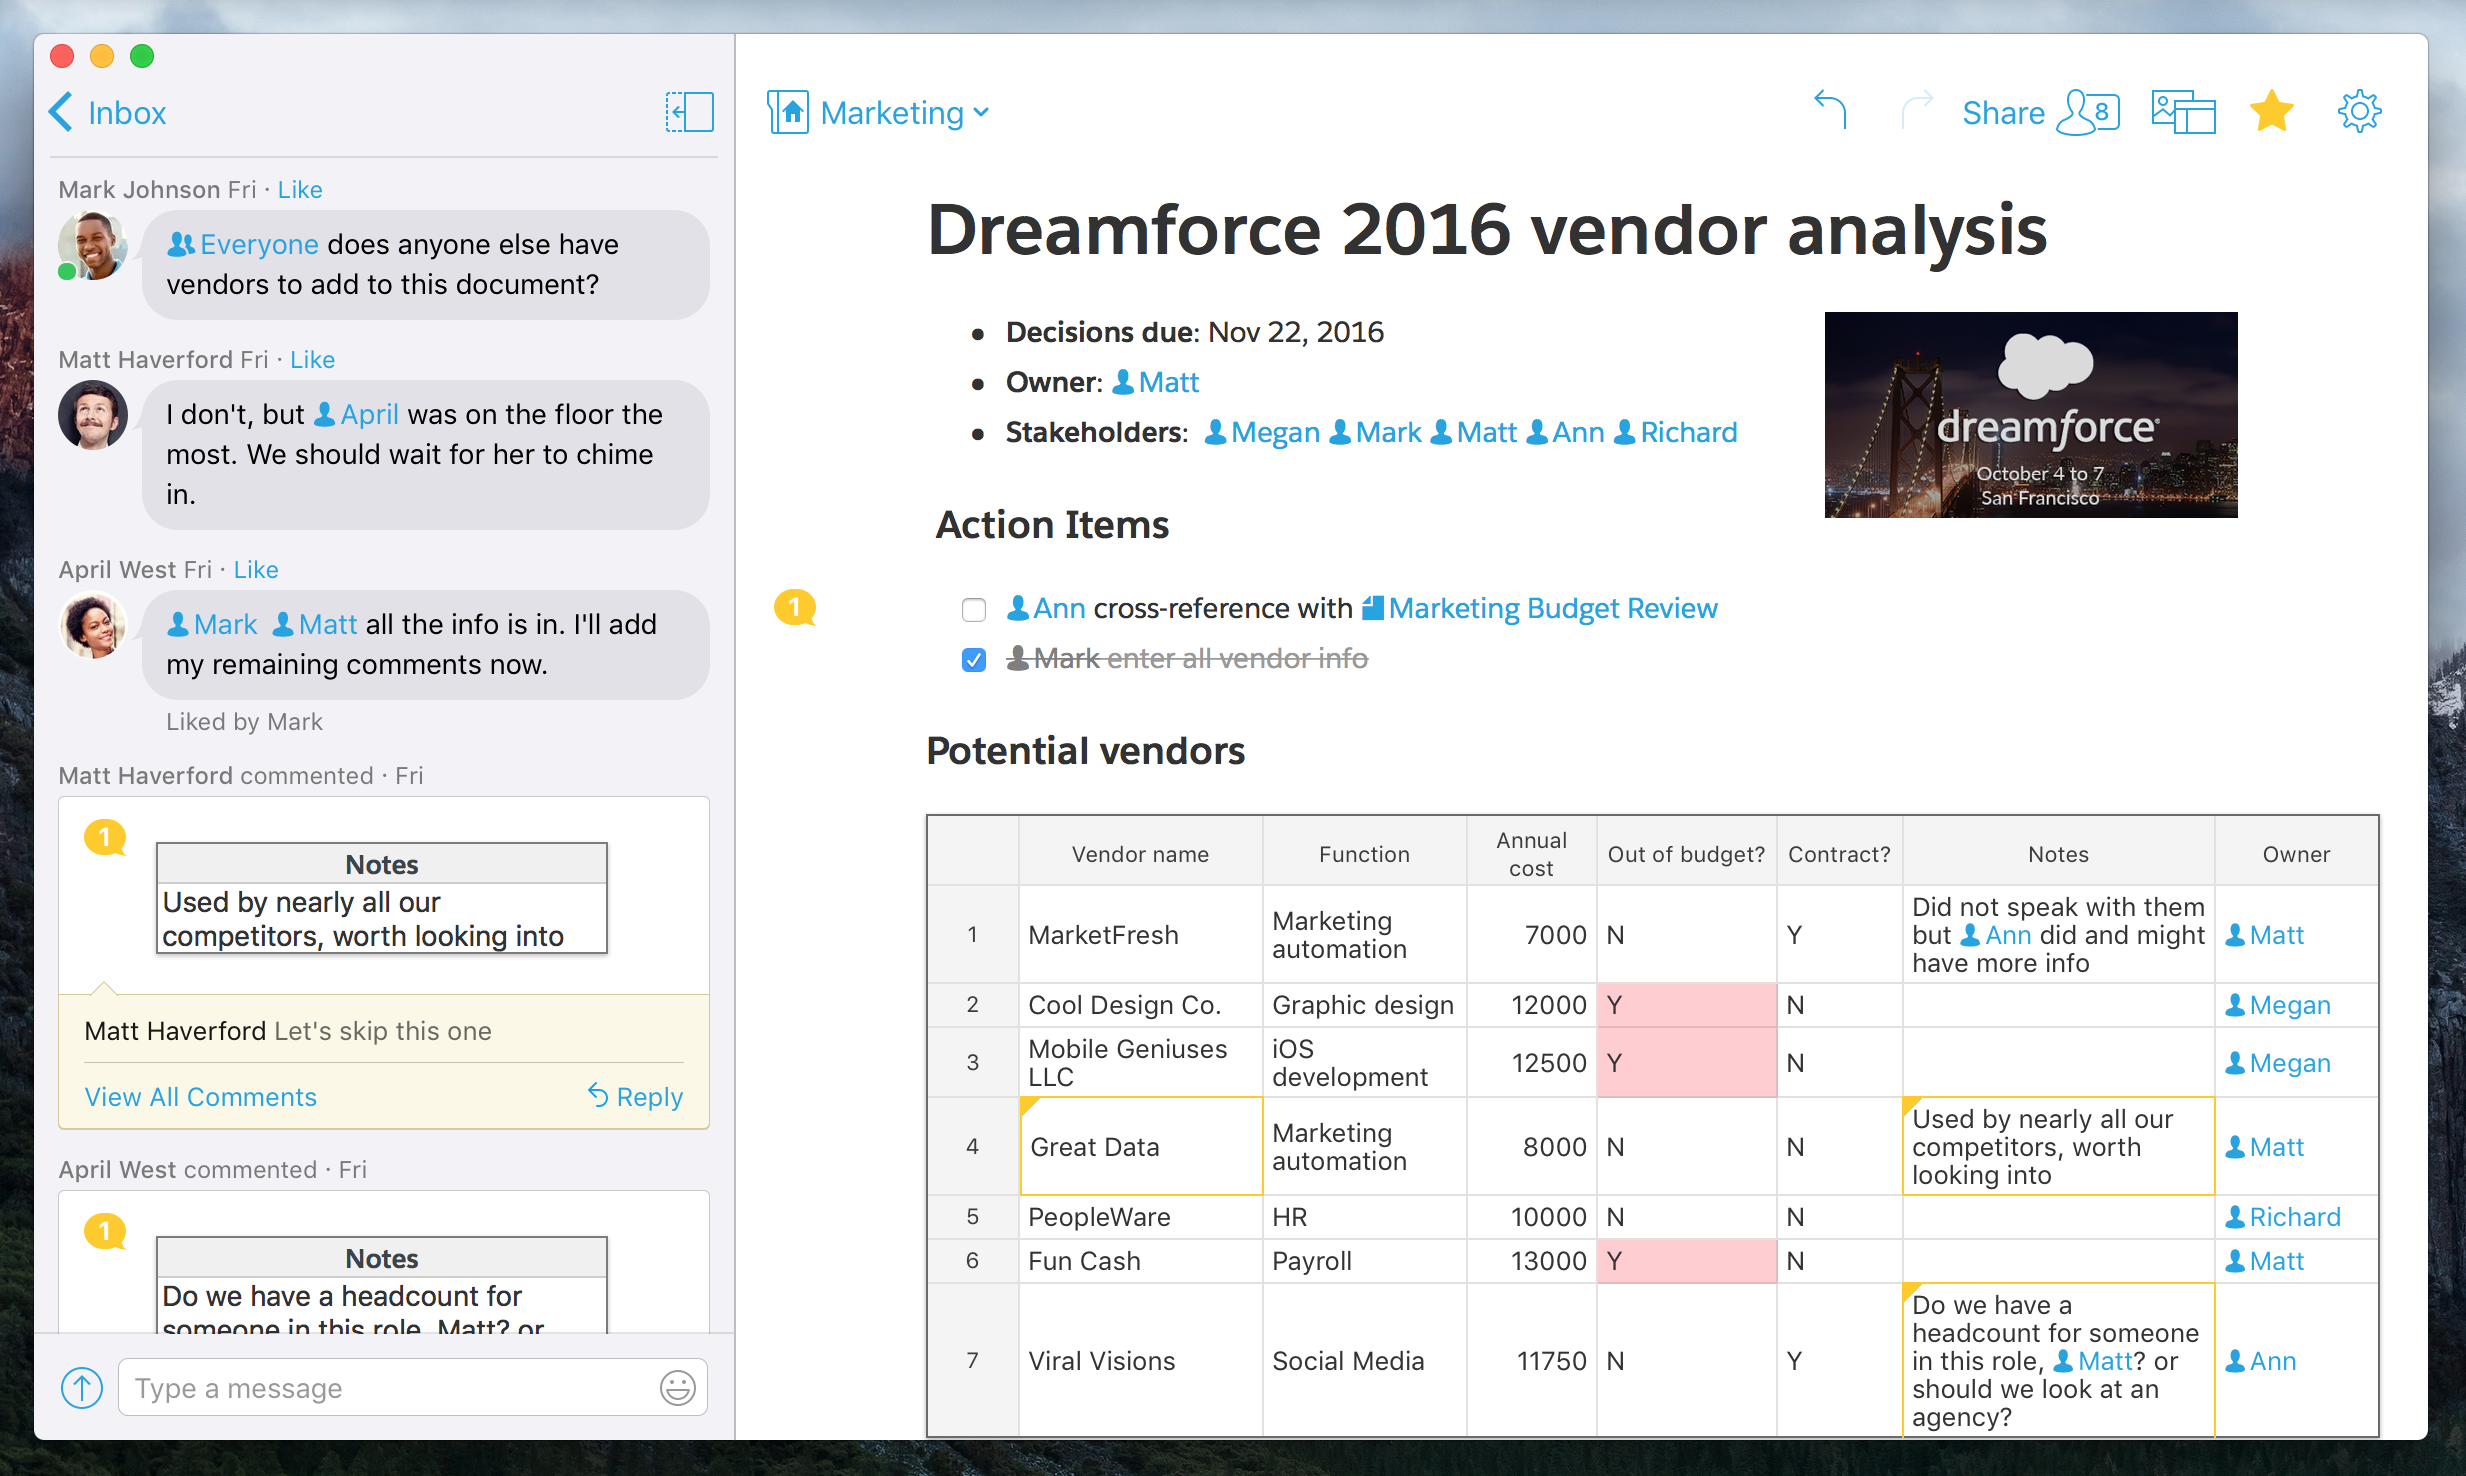
Task: Open the emoji picker smiley
Action: (x=677, y=1388)
